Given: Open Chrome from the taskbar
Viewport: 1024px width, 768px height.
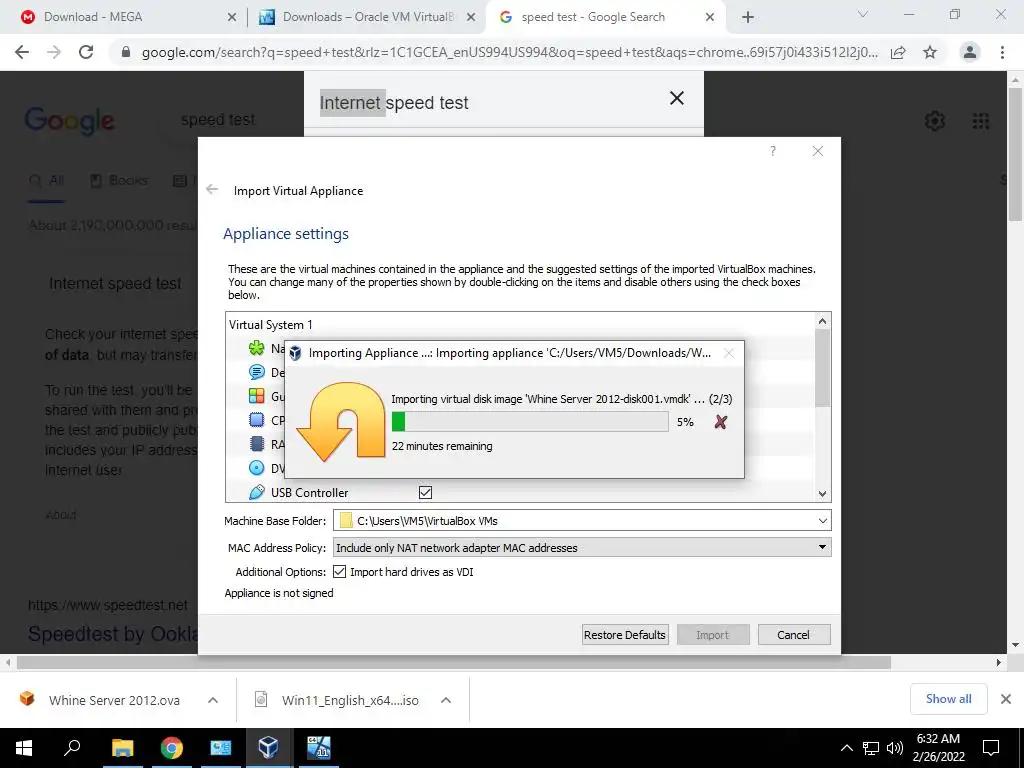Looking at the screenshot, I should coord(172,747).
